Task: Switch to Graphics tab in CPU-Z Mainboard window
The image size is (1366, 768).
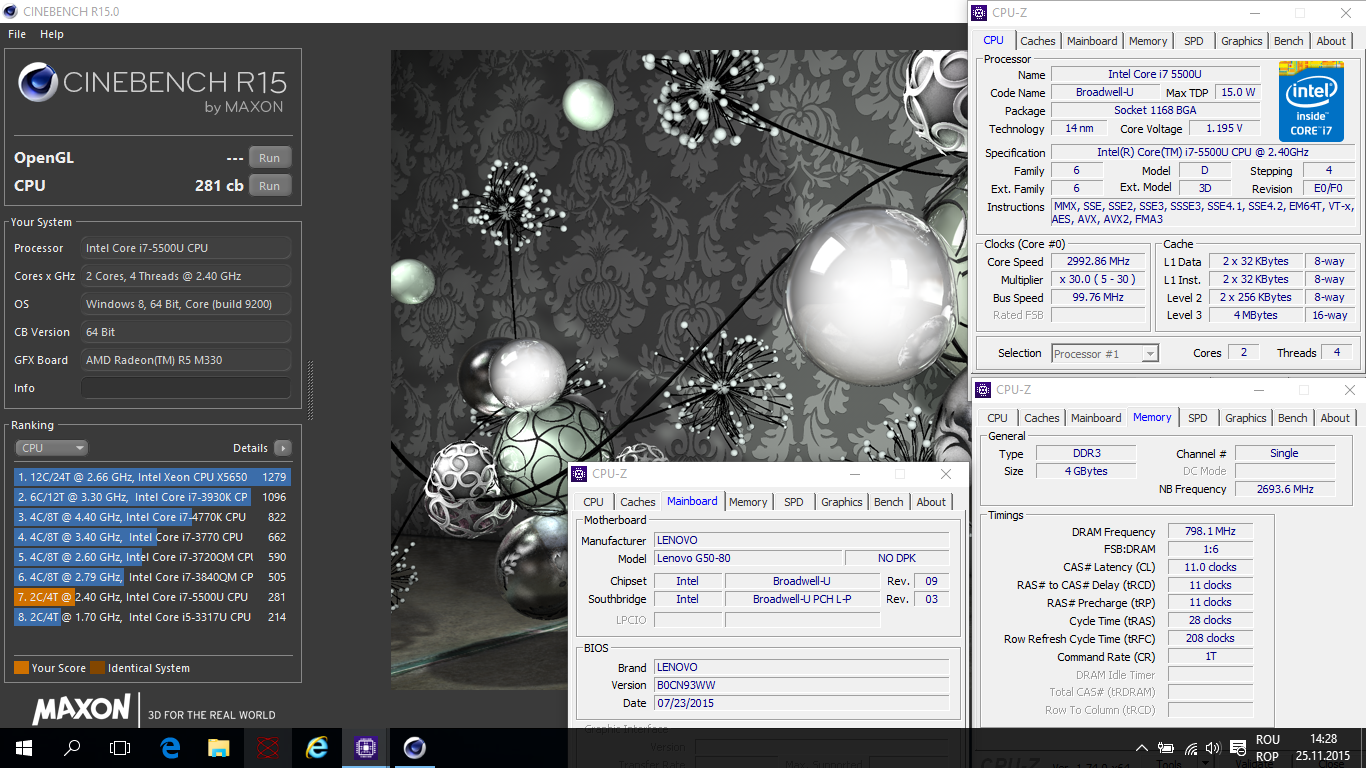Action: pyautogui.click(x=841, y=502)
